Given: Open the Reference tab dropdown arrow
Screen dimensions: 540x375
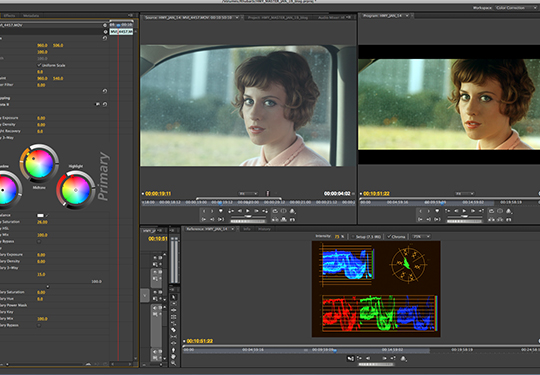Looking at the screenshot, I should (x=233, y=229).
